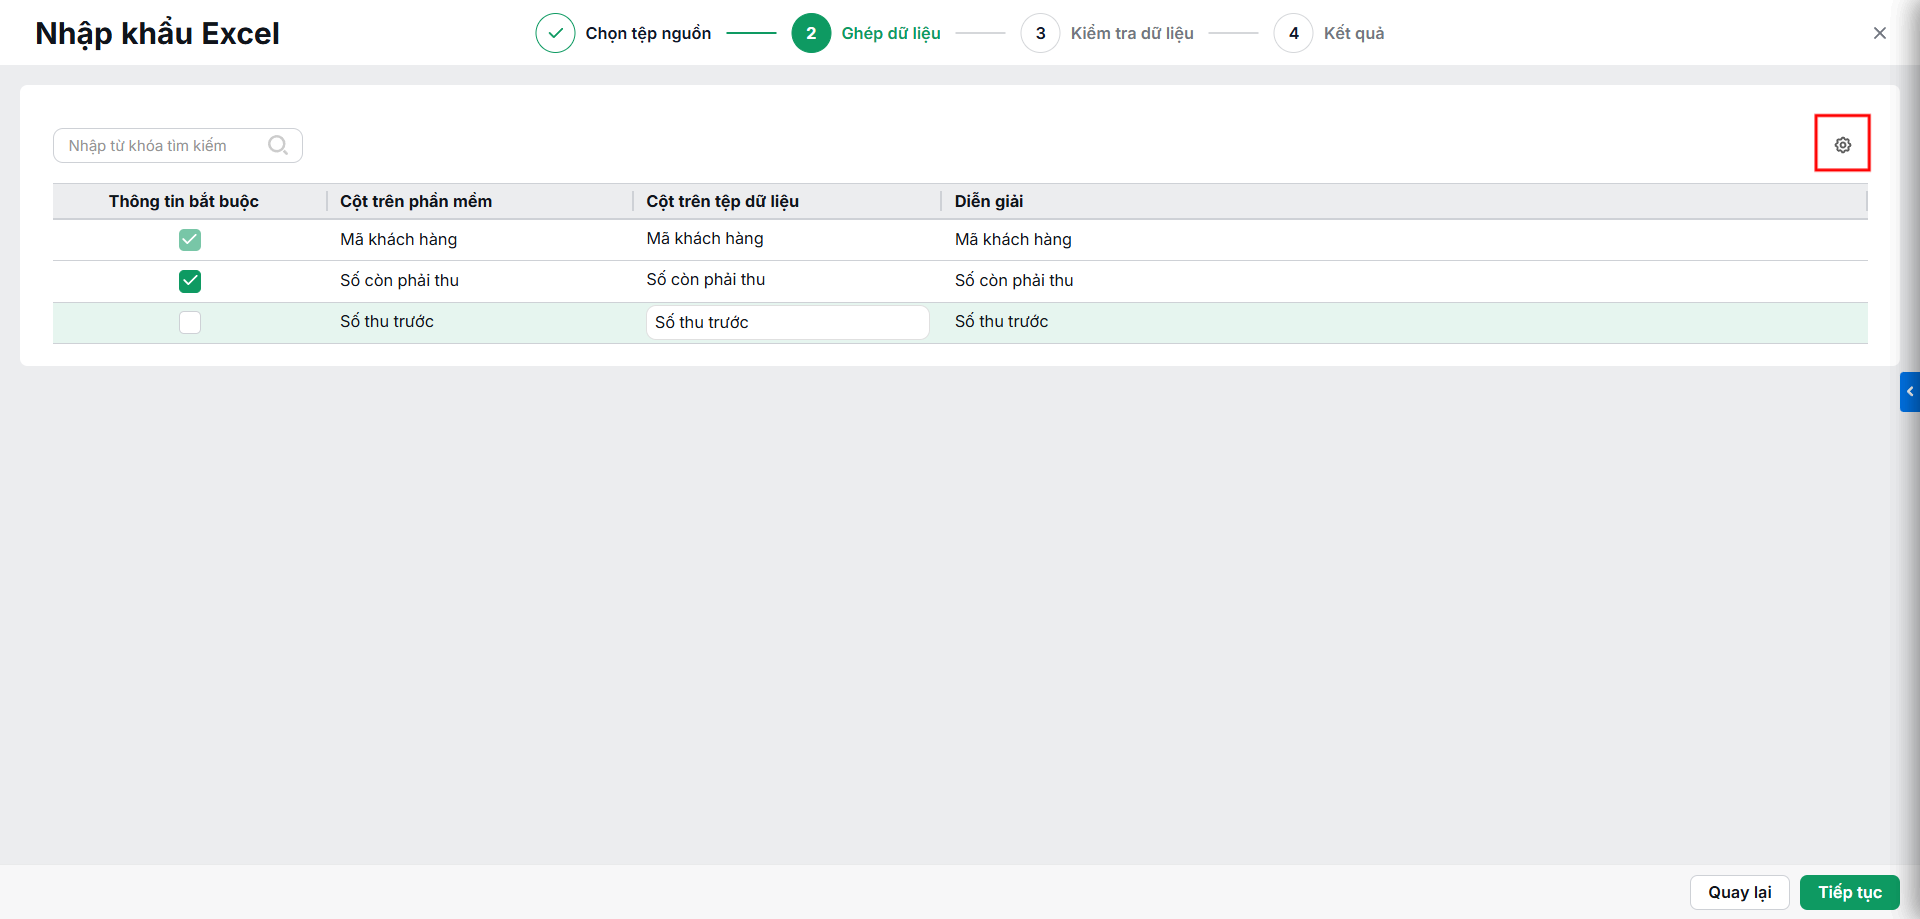The image size is (1920, 919).
Task: Toggle required checkbox for Mã khách hàng
Action: (190, 240)
